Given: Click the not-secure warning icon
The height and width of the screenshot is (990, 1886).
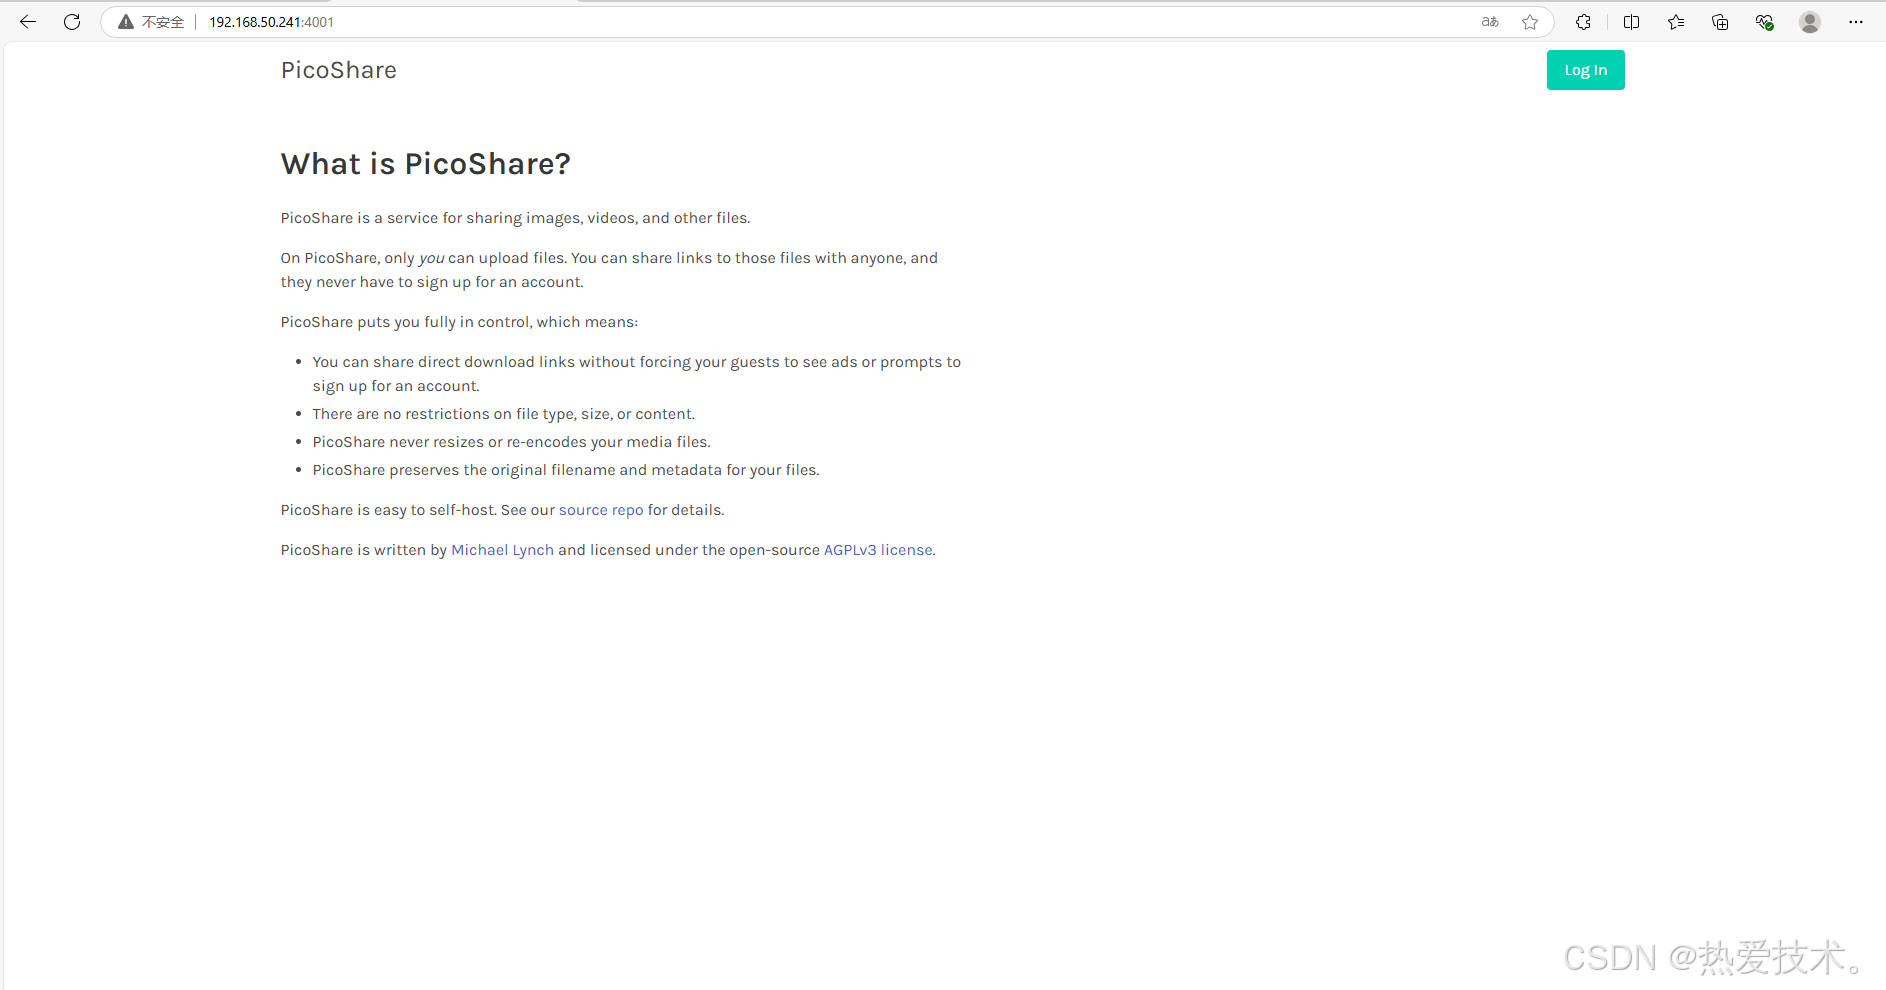Looking at the screenshot, I should click(x=126, y=22).
